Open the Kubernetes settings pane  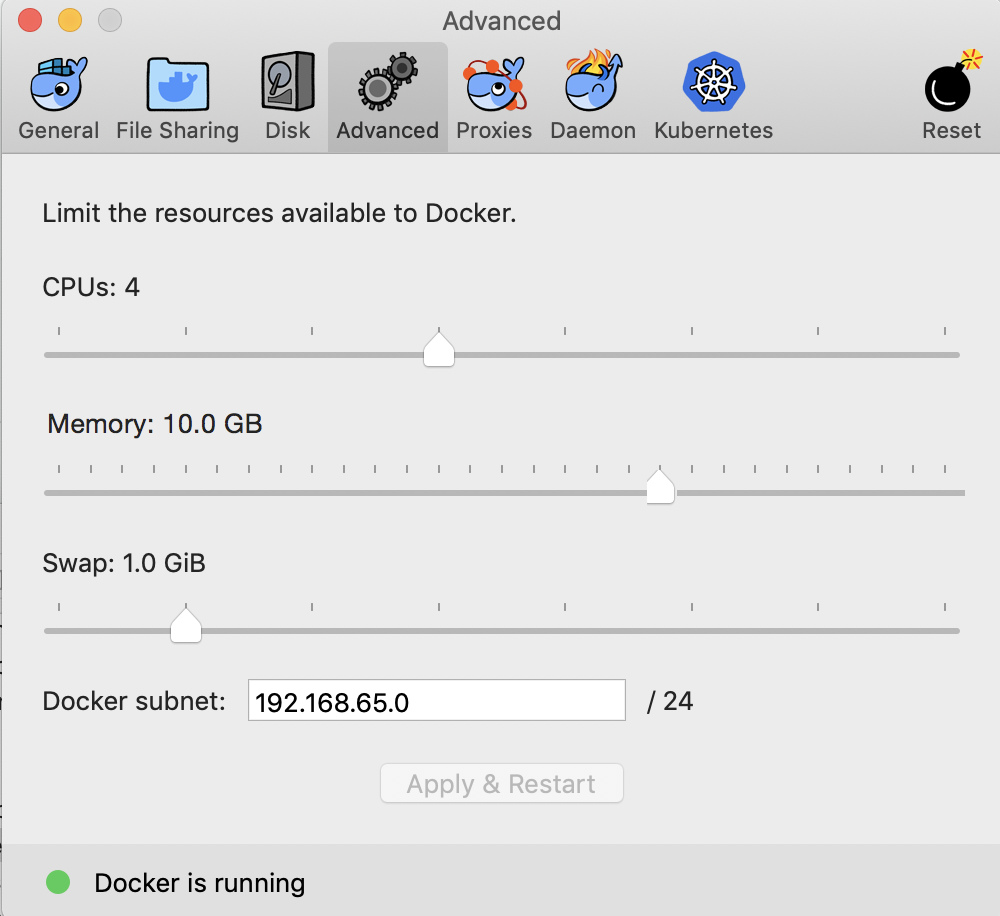713,95
